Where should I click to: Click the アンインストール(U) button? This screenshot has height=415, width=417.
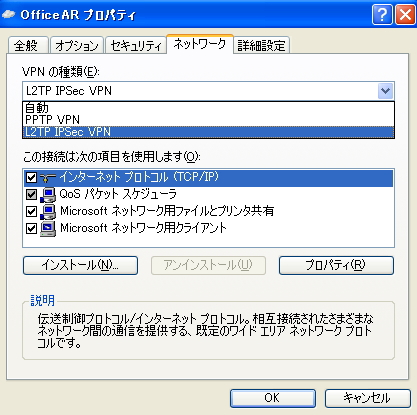coord(208,265)
